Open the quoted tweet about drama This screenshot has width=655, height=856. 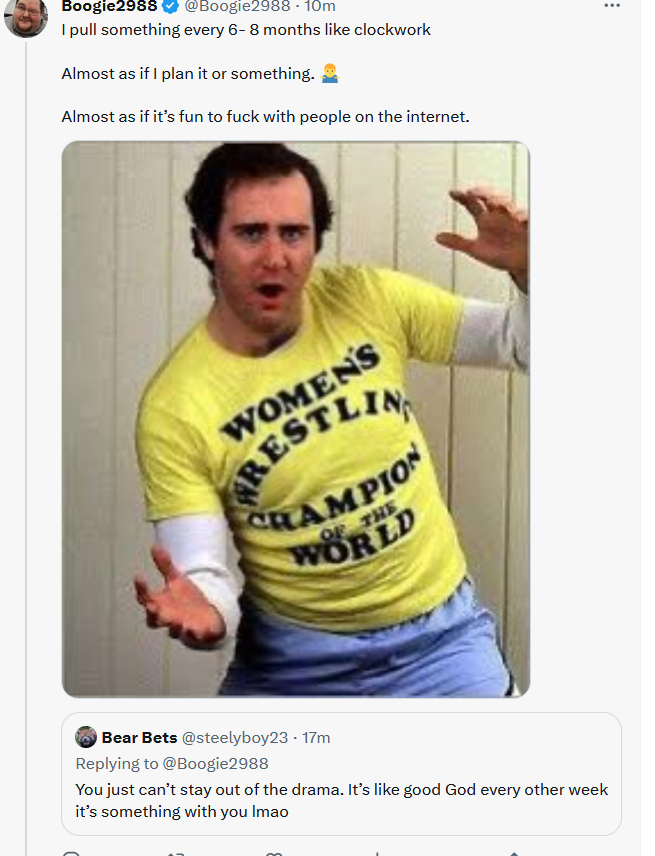342,774
